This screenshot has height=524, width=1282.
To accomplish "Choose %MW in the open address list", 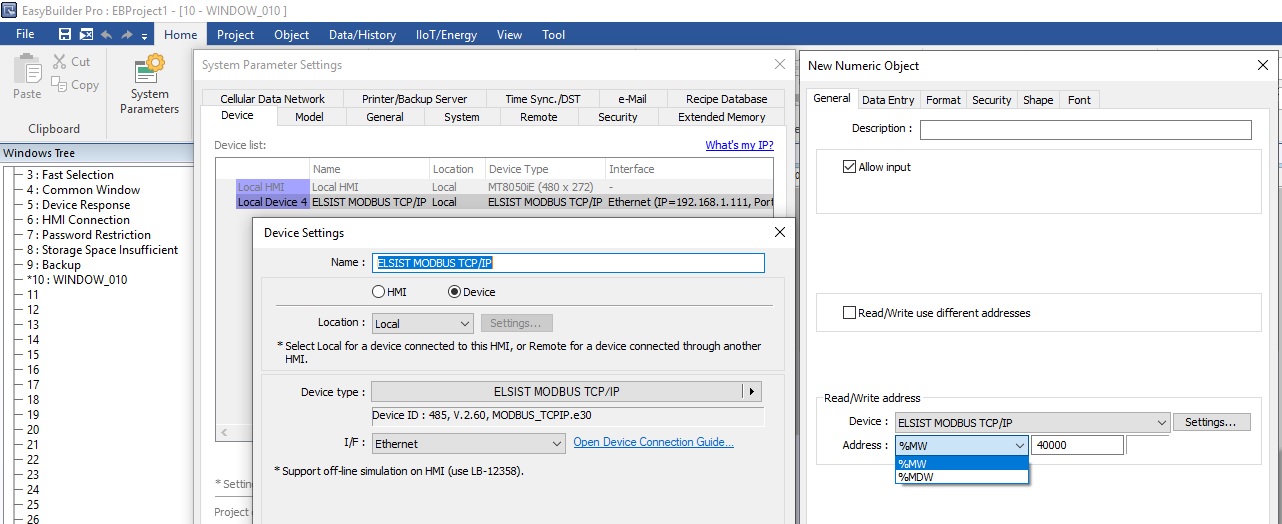I will click(961, 463).
